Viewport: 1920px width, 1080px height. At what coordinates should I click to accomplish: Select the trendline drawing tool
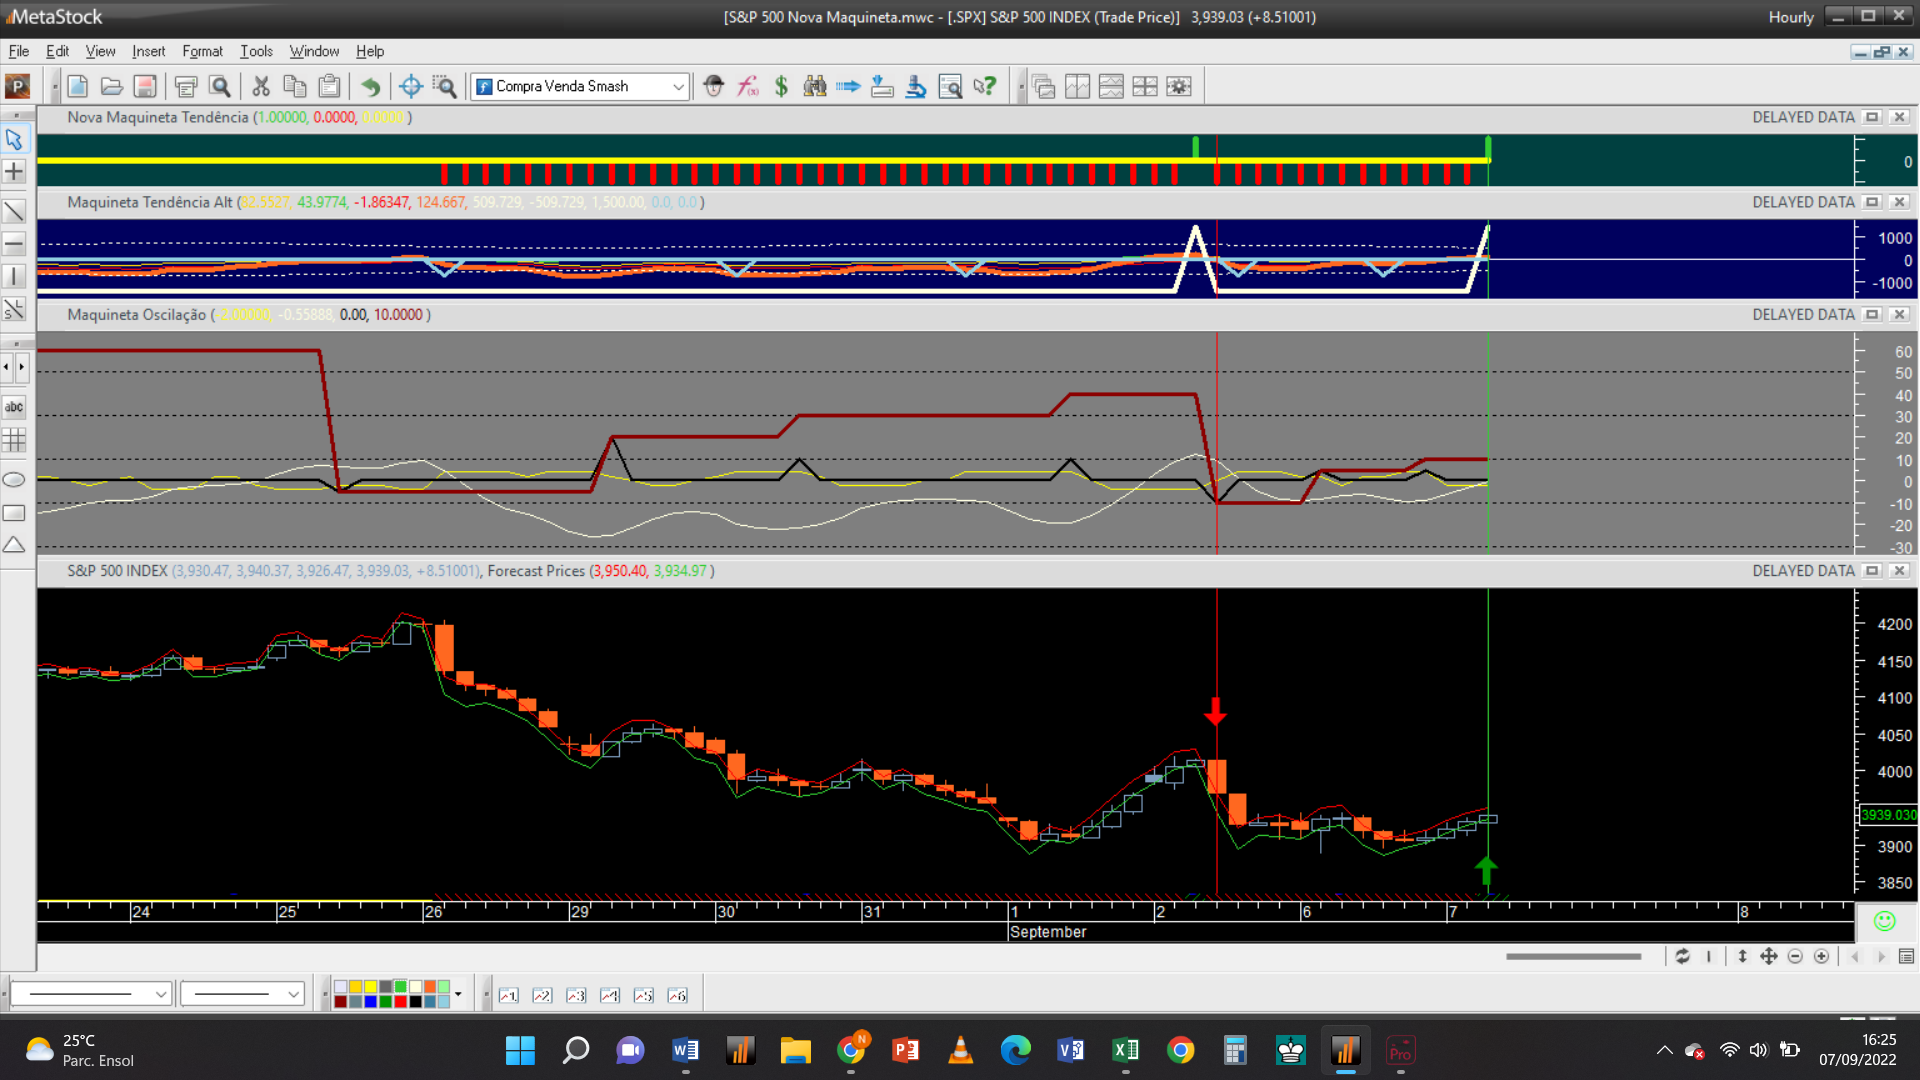pos(14,211)
